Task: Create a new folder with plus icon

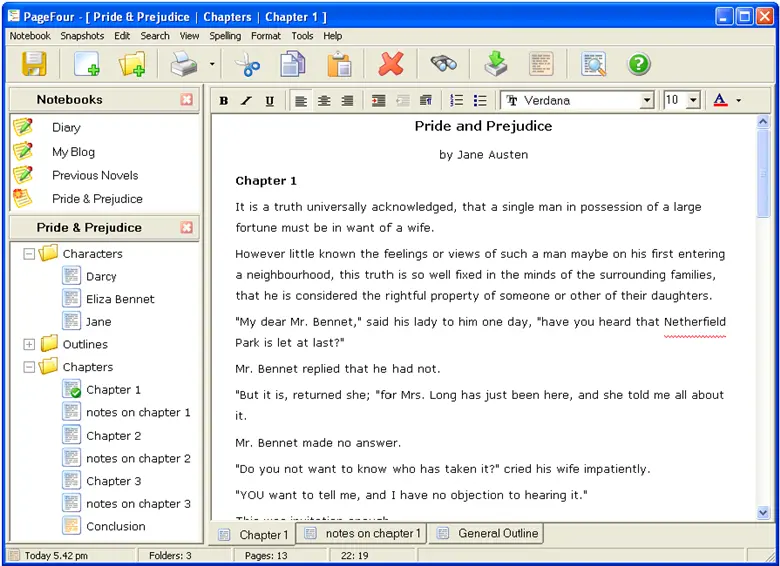Action: [132, 64]
